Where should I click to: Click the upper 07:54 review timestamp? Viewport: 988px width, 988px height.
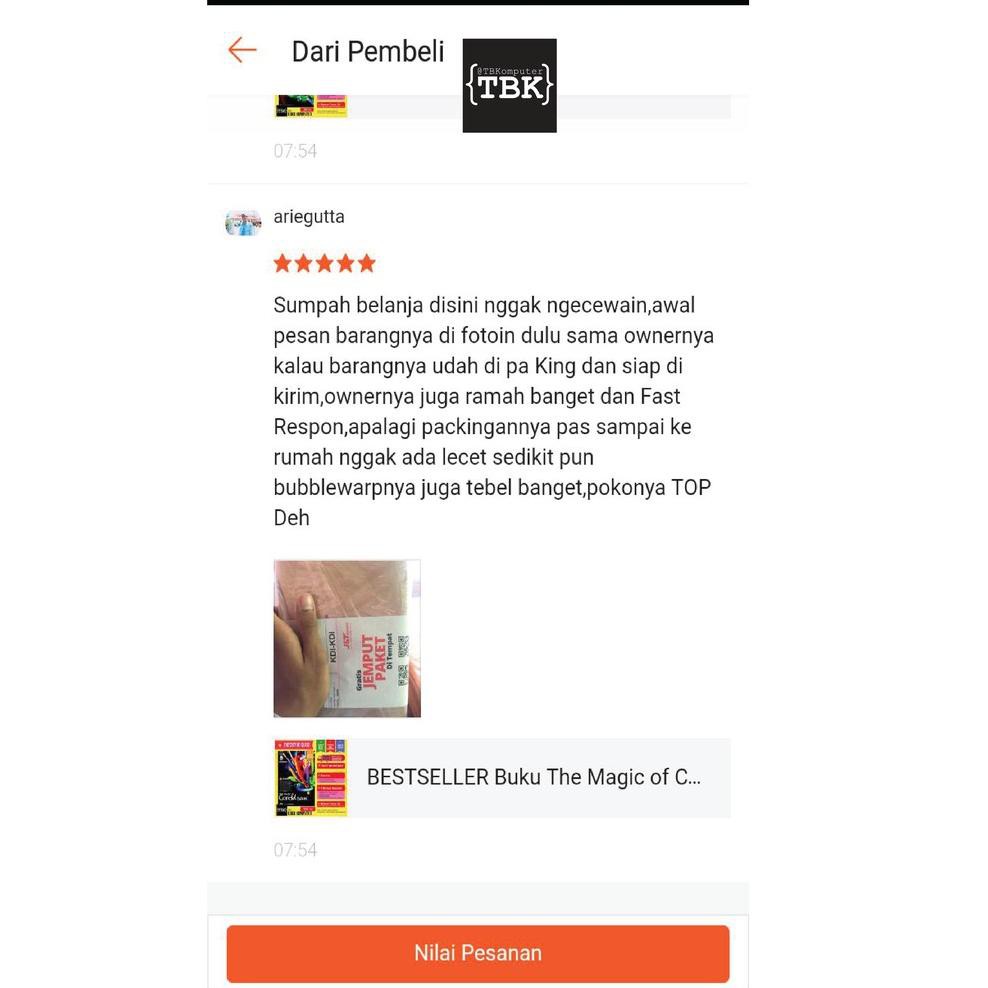295,151
